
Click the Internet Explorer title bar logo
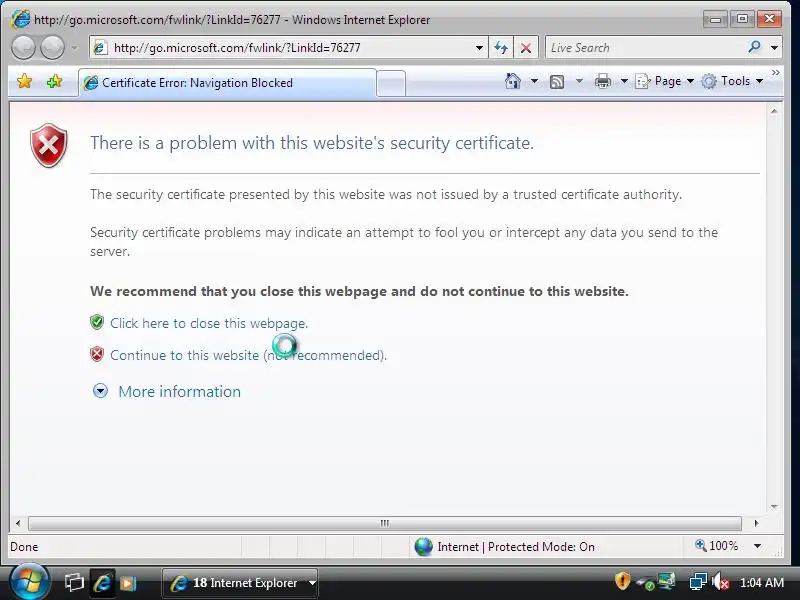(x=21, y=19)
